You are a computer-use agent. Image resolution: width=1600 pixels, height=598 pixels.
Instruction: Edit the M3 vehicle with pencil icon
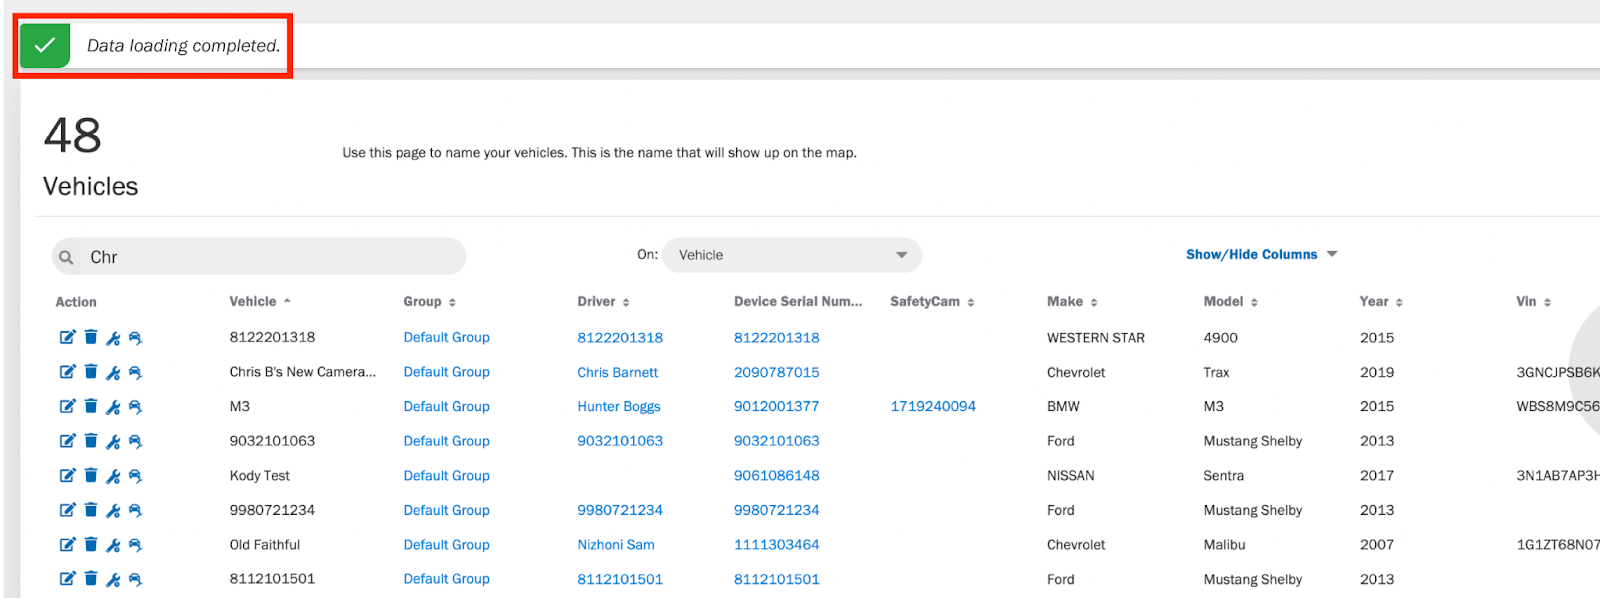point(67,406)
